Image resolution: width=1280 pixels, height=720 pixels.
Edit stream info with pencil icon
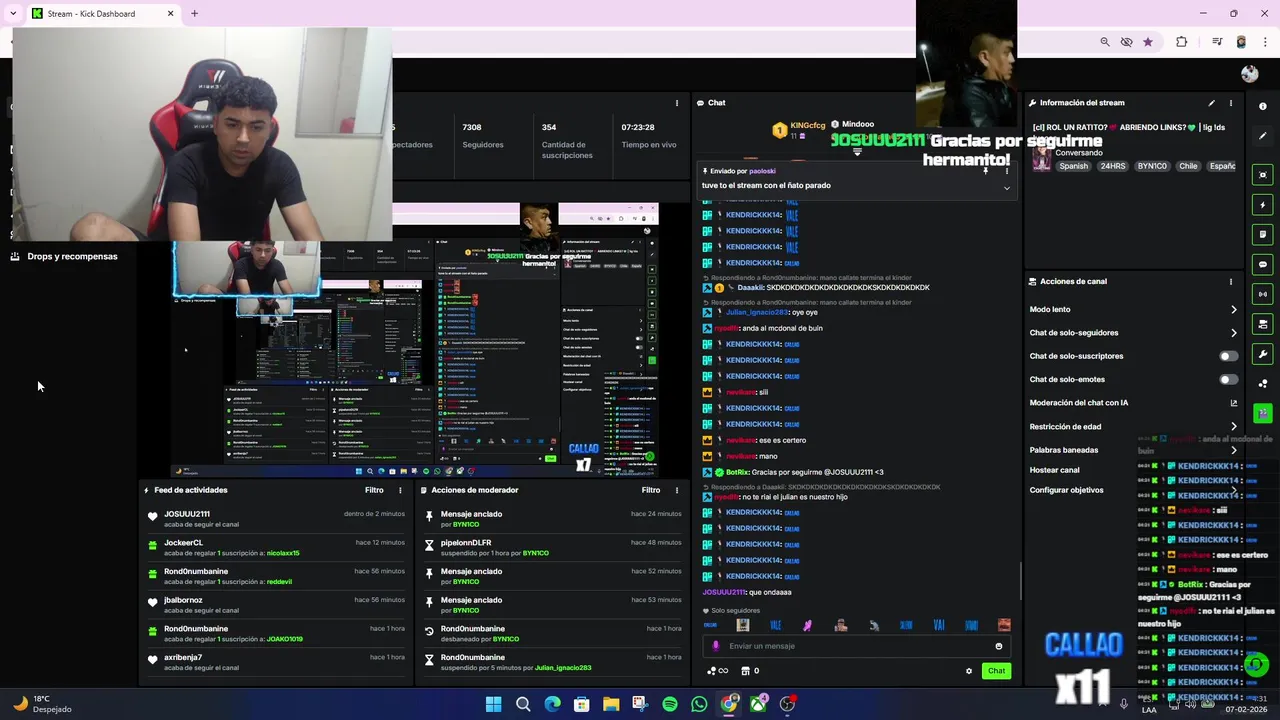(x=1211, y=103)
